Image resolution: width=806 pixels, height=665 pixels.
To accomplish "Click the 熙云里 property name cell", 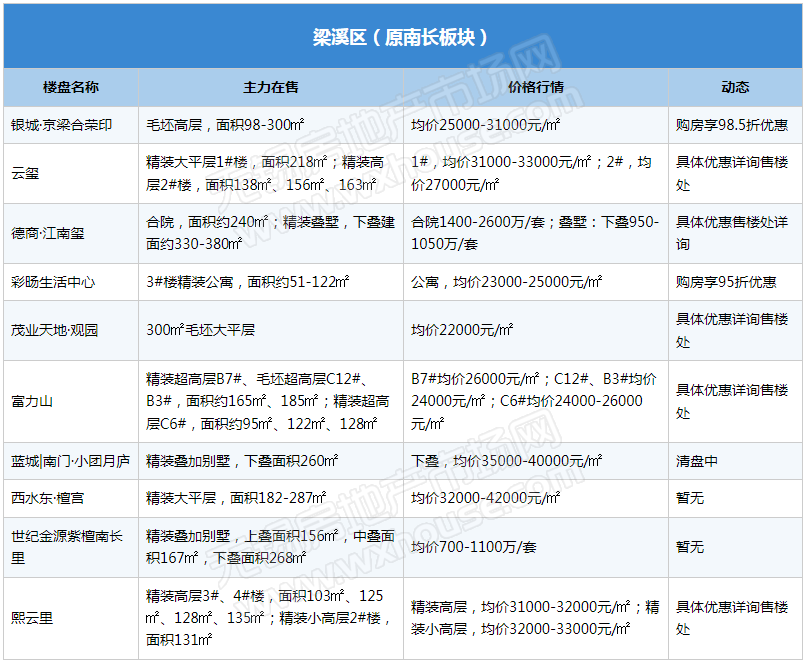I will [x=32, y=618].
